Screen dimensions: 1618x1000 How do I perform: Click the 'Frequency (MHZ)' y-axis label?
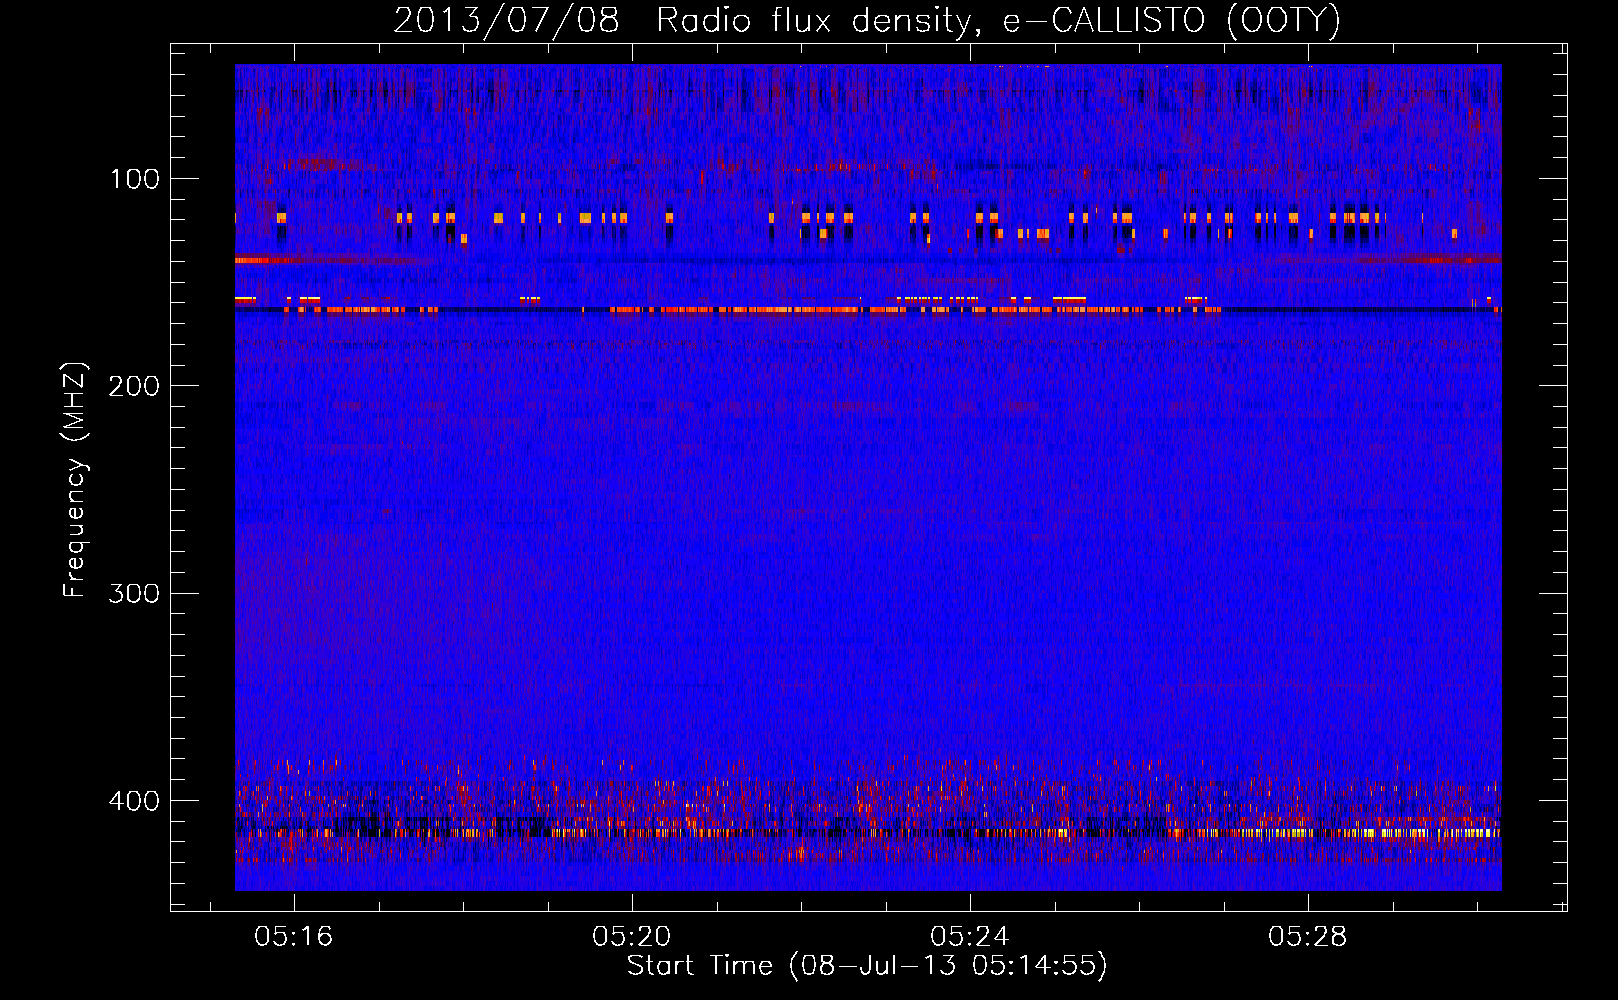75,479
